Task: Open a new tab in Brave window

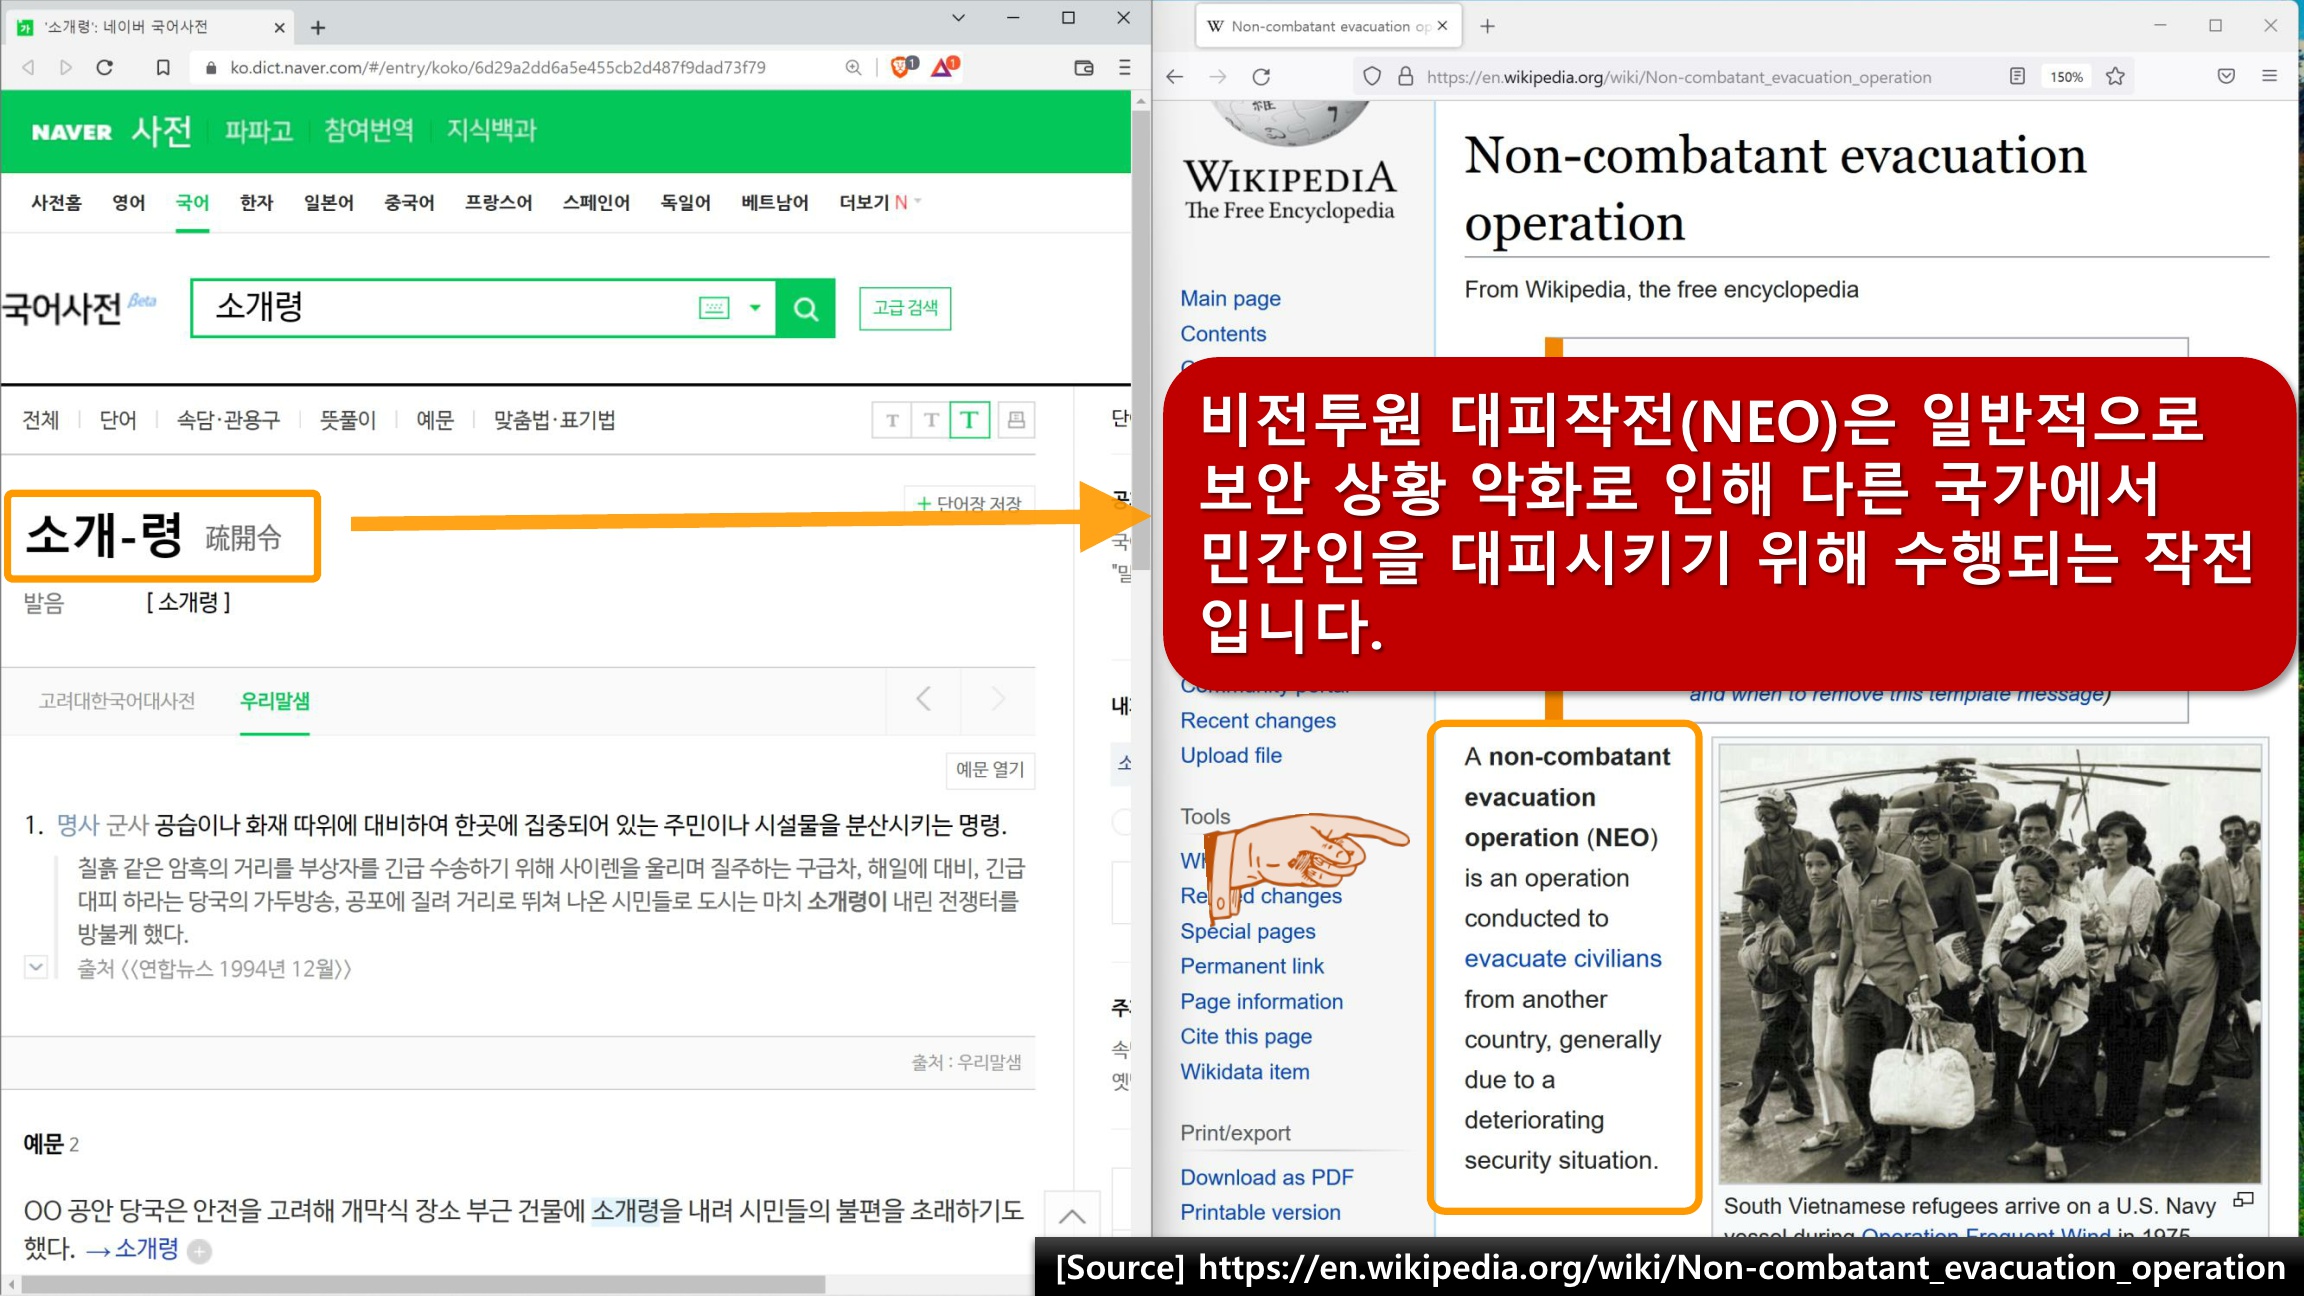Action: [318, 28]
